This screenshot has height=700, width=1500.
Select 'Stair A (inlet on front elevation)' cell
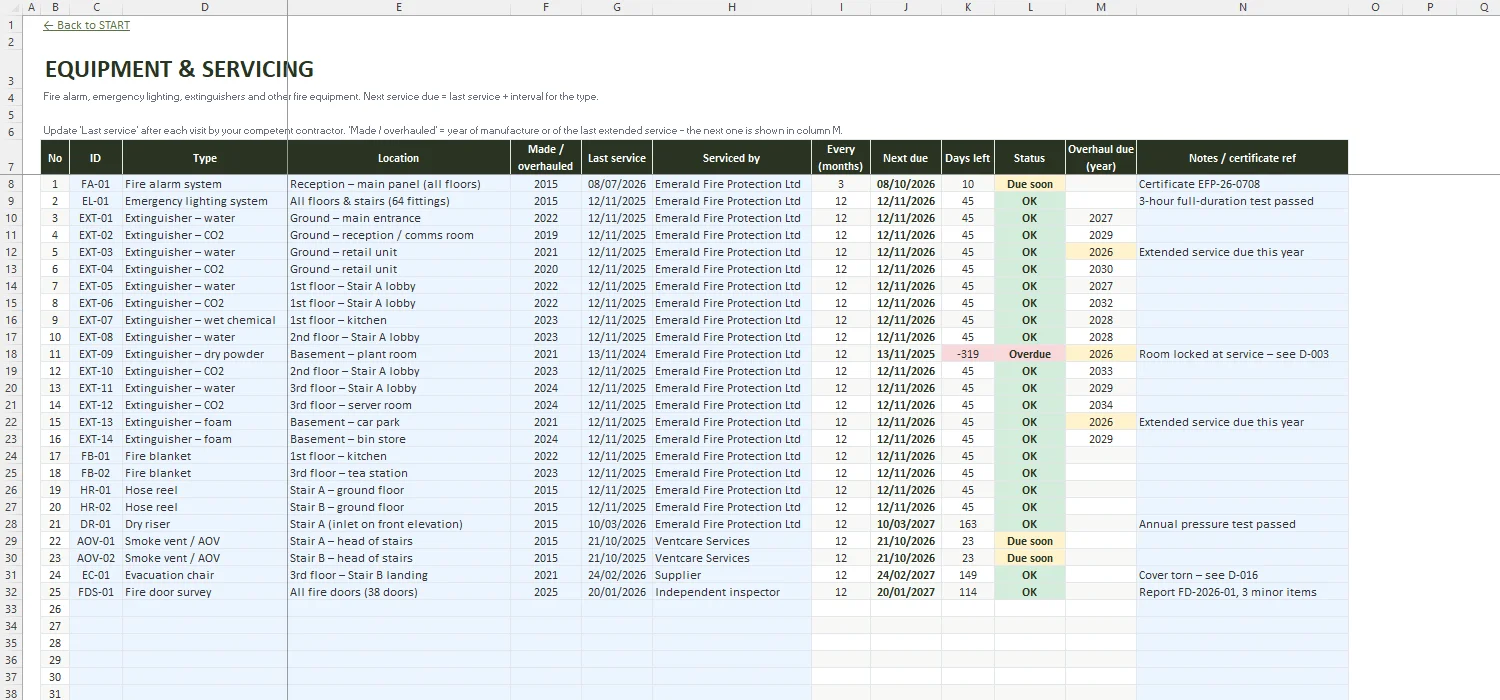tap(399, 524)
